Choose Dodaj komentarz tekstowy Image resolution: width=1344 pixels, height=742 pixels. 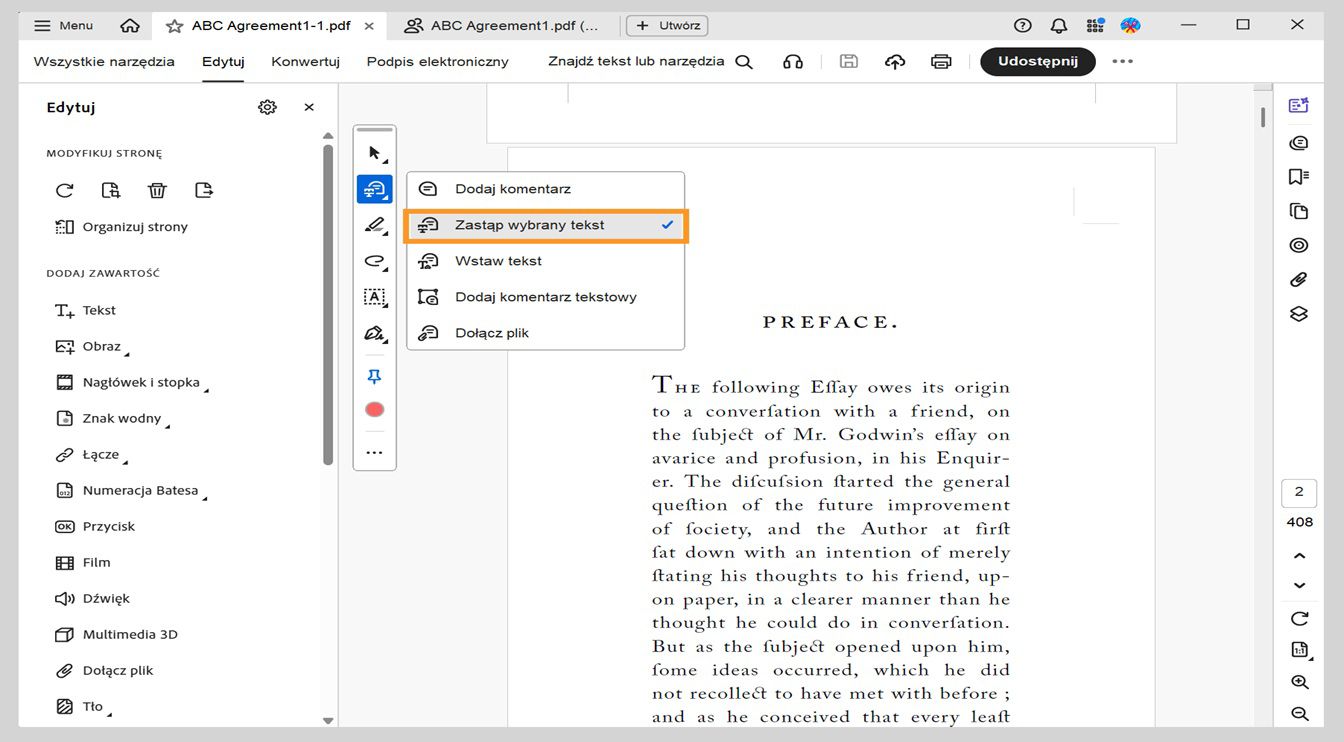click(x=545, y=297)
